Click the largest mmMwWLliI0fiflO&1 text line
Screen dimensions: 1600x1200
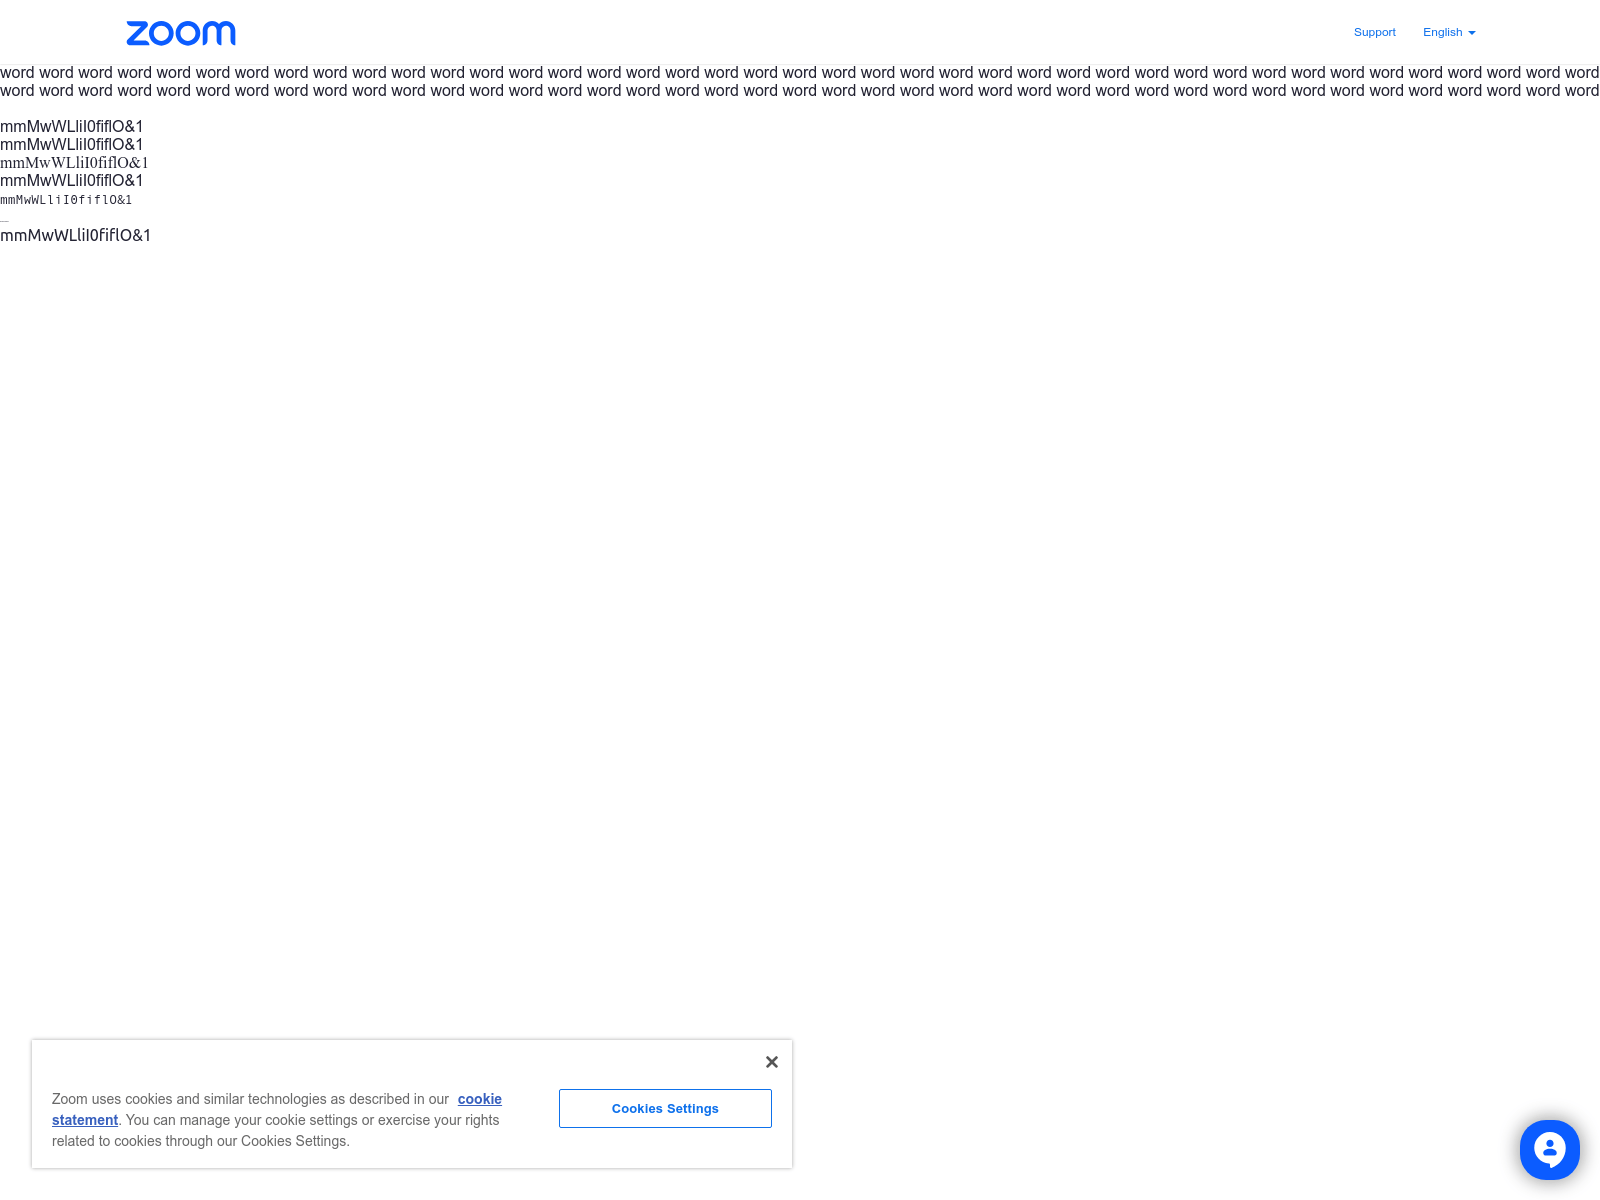(75, 235)
